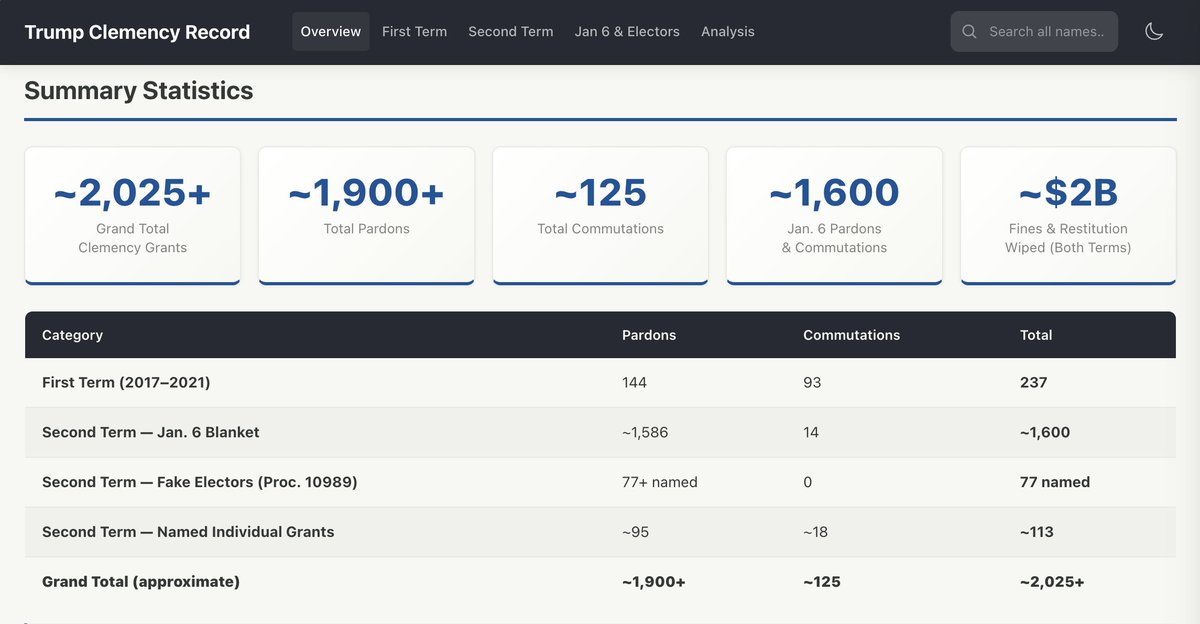
Task: Click the ~95 pardons cell
Action: point(635,532)
